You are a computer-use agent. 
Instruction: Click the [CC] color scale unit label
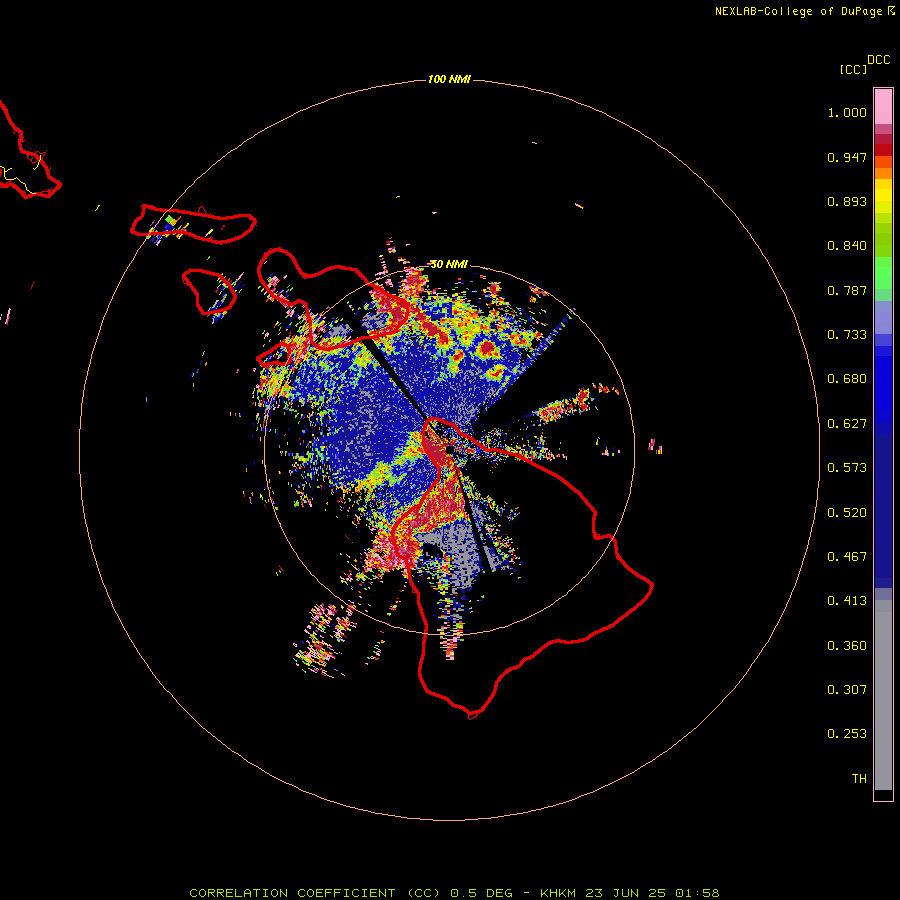[x=853, y=69]
